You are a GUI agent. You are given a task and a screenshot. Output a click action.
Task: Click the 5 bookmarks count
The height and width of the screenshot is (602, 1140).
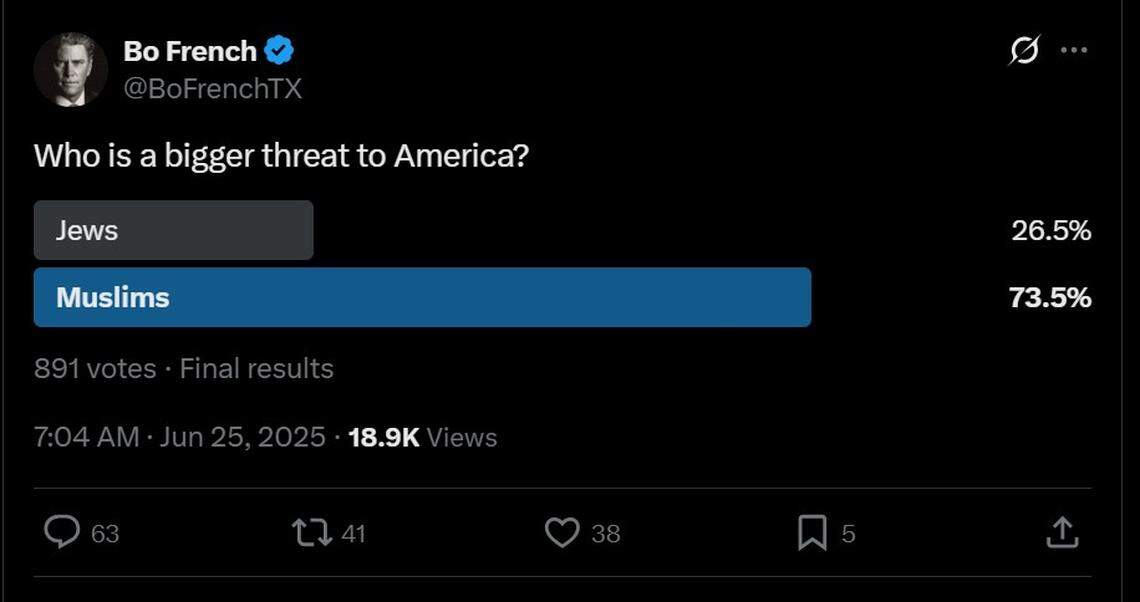pos(848,534)
